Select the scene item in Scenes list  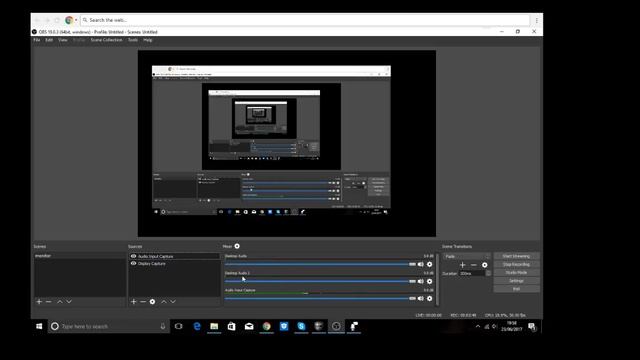coord(80,256)
